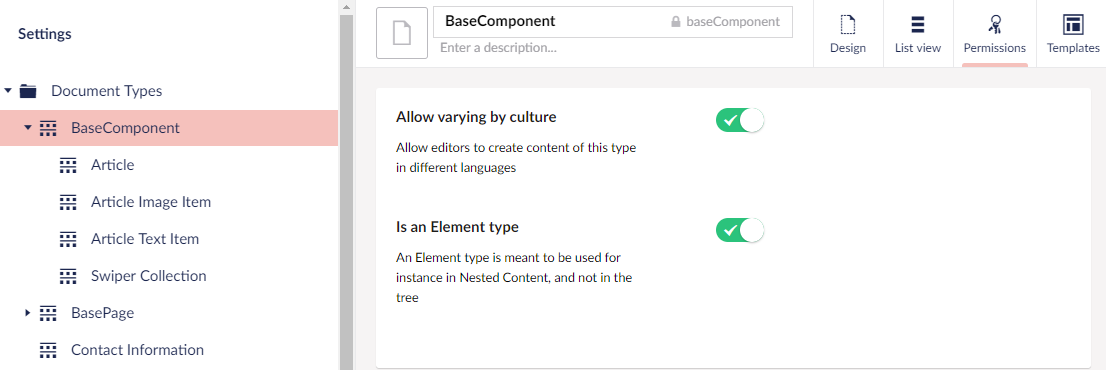Screen dimensions: 1106x370
Task: Click the tree panel vertical scrollbar
Action: [346, 192]
